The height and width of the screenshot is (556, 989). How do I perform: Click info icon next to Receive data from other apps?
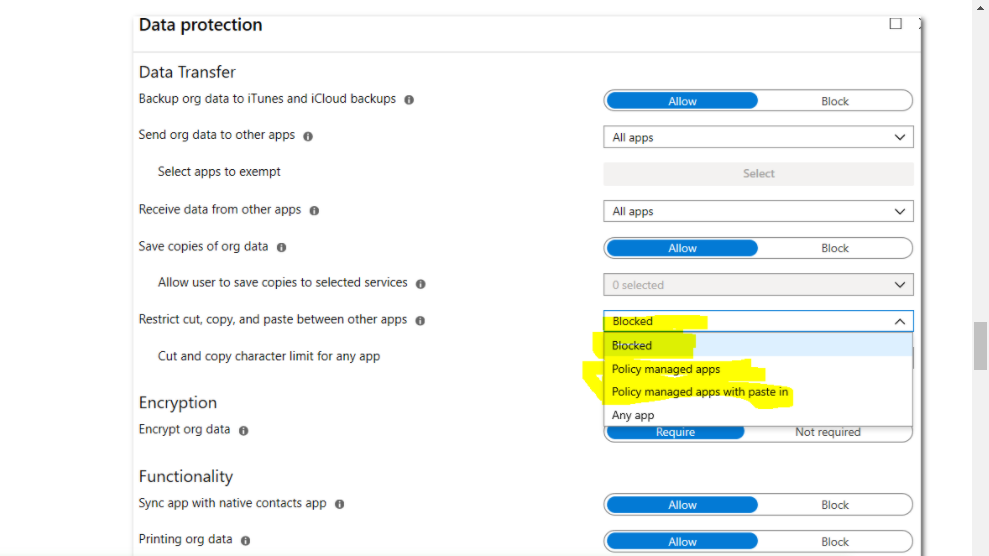[314, 211]
